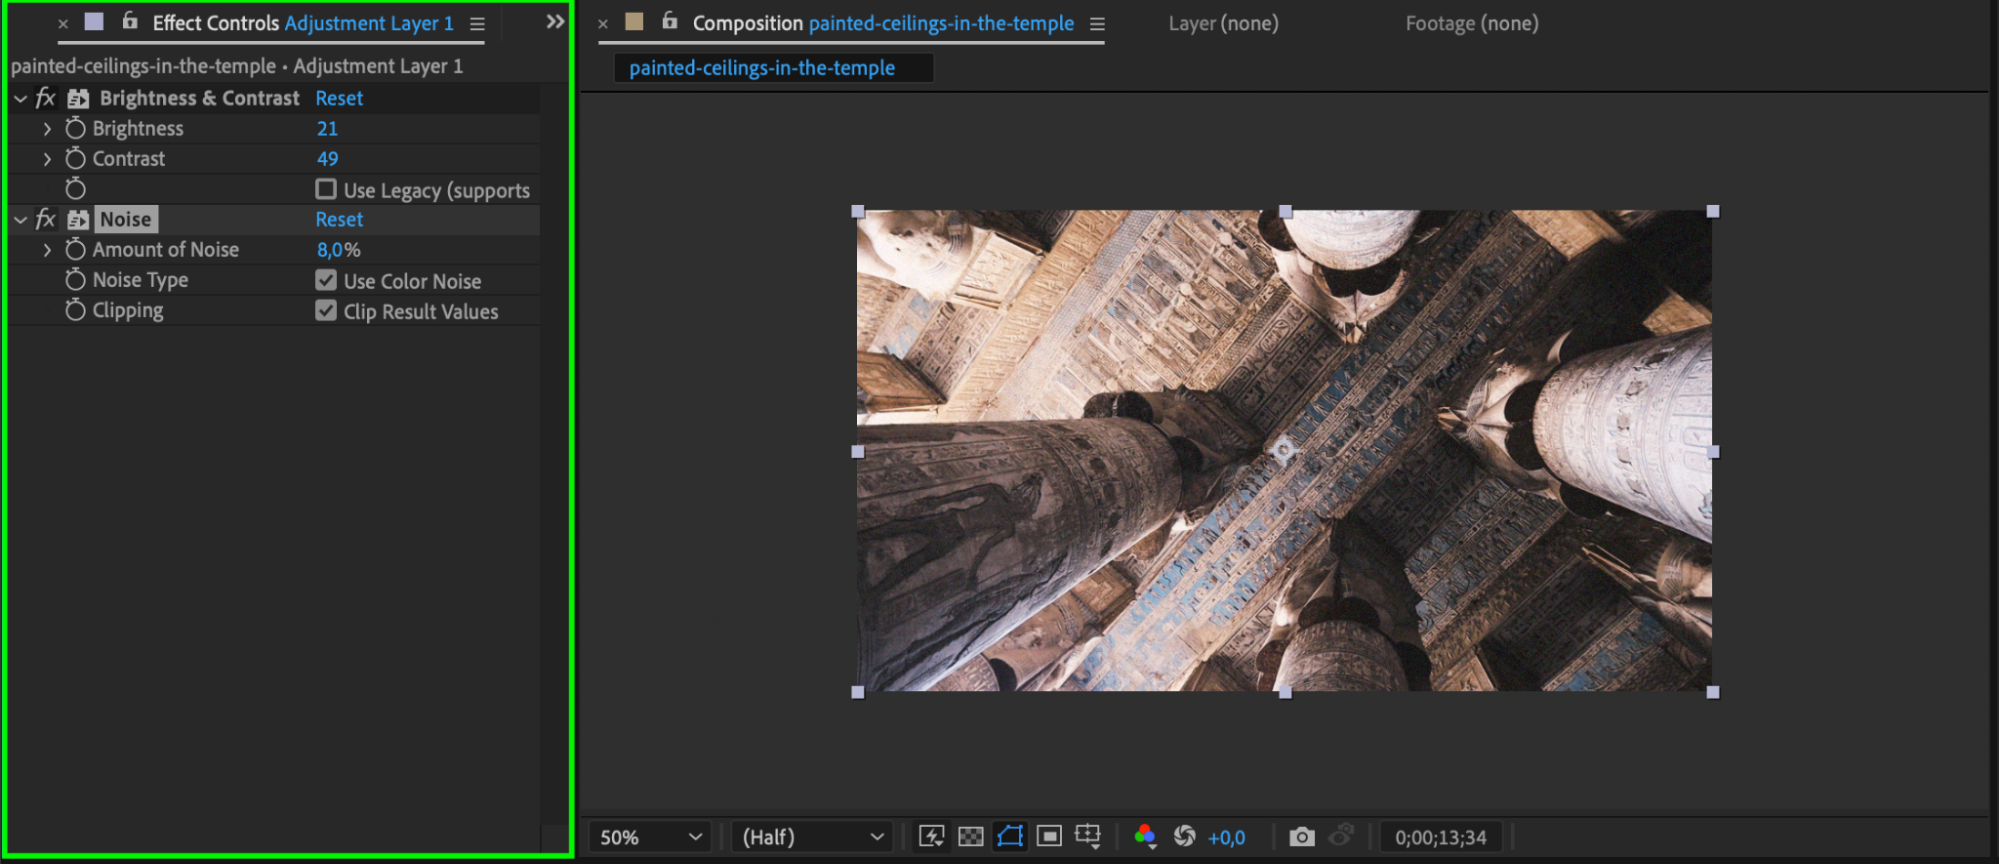Screen dimensions: 1999x864
Task: Click the Region of Interest icon
Action: point(1049,836)
